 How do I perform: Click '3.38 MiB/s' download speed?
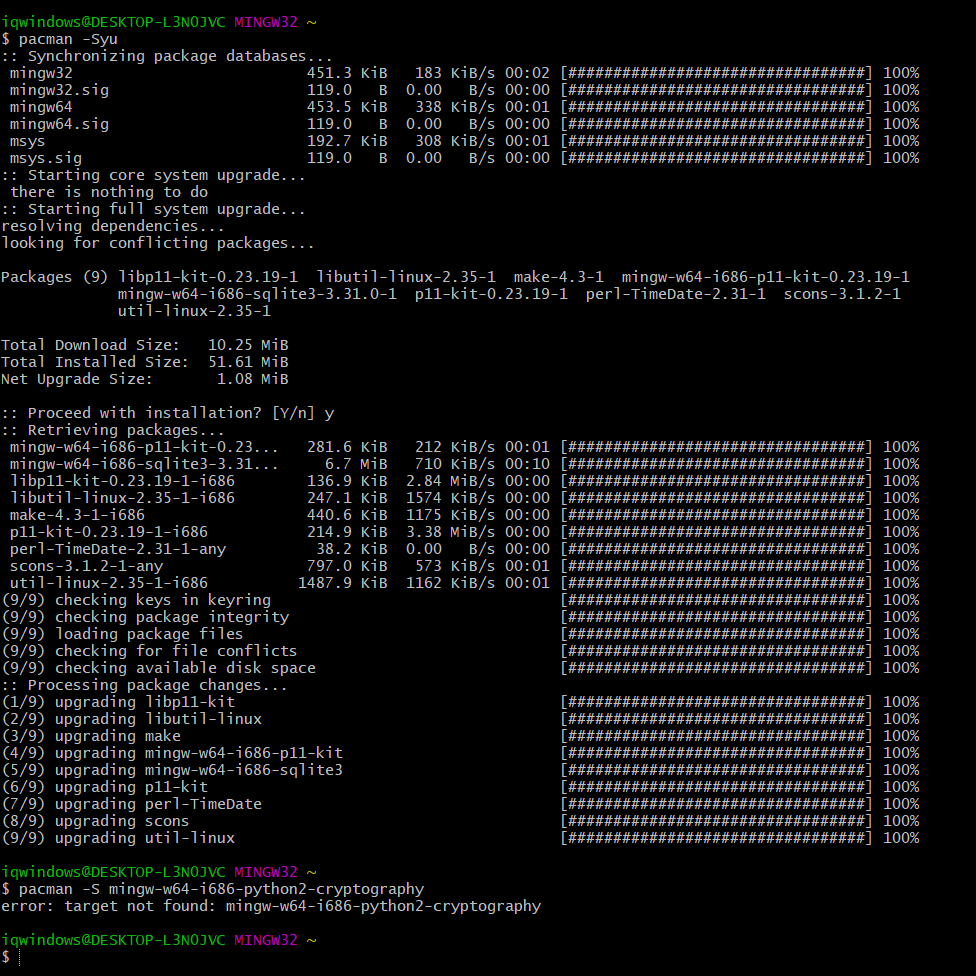(x=451, y=532)
